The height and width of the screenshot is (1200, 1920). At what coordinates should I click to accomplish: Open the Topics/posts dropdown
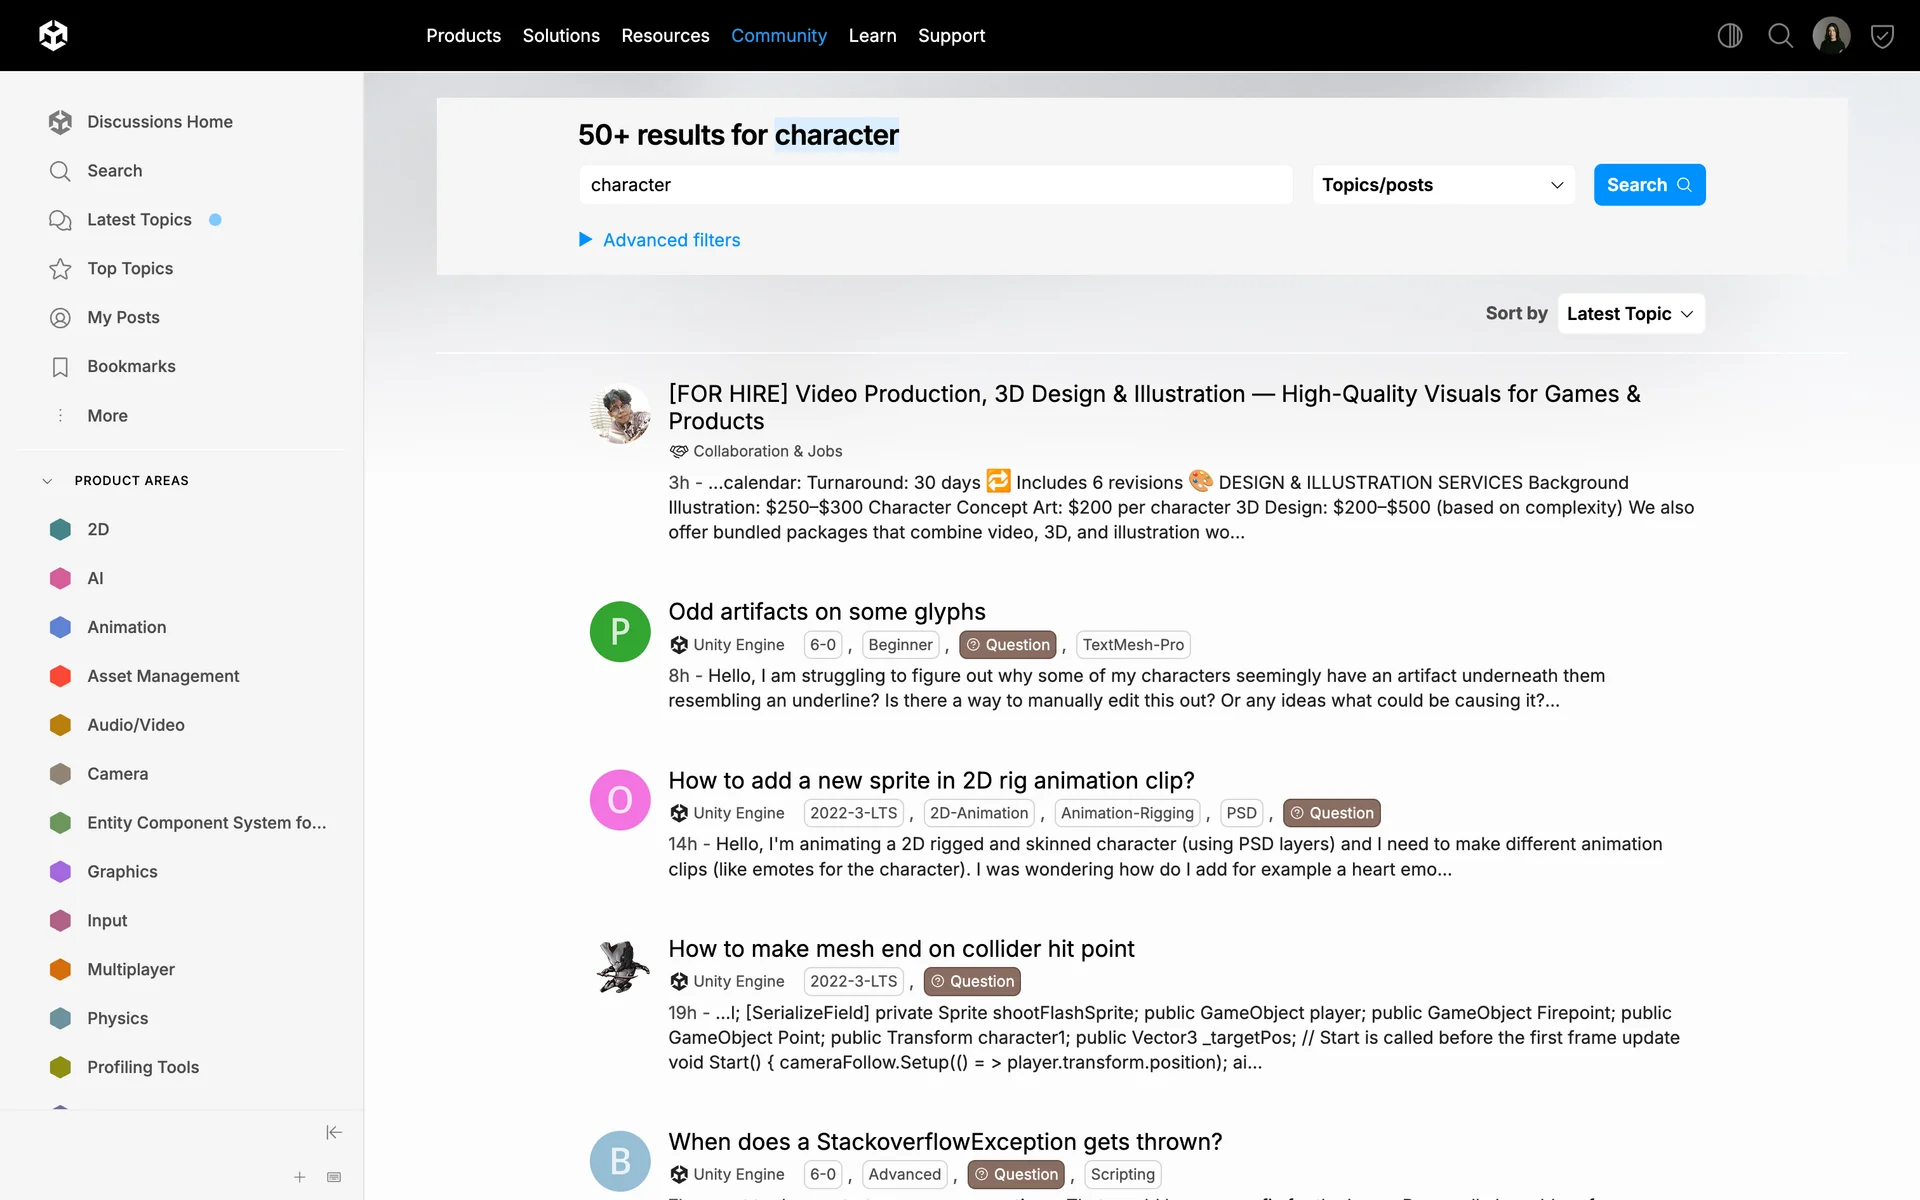pyautogui.click(x=1442, y=185)
